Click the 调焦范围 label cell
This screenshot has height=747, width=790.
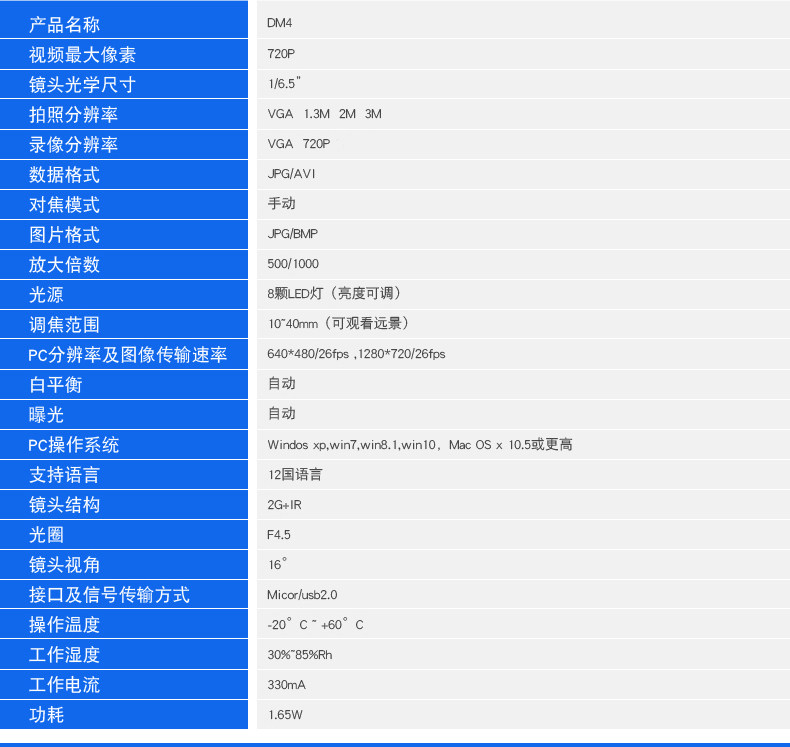pos(123,324)
